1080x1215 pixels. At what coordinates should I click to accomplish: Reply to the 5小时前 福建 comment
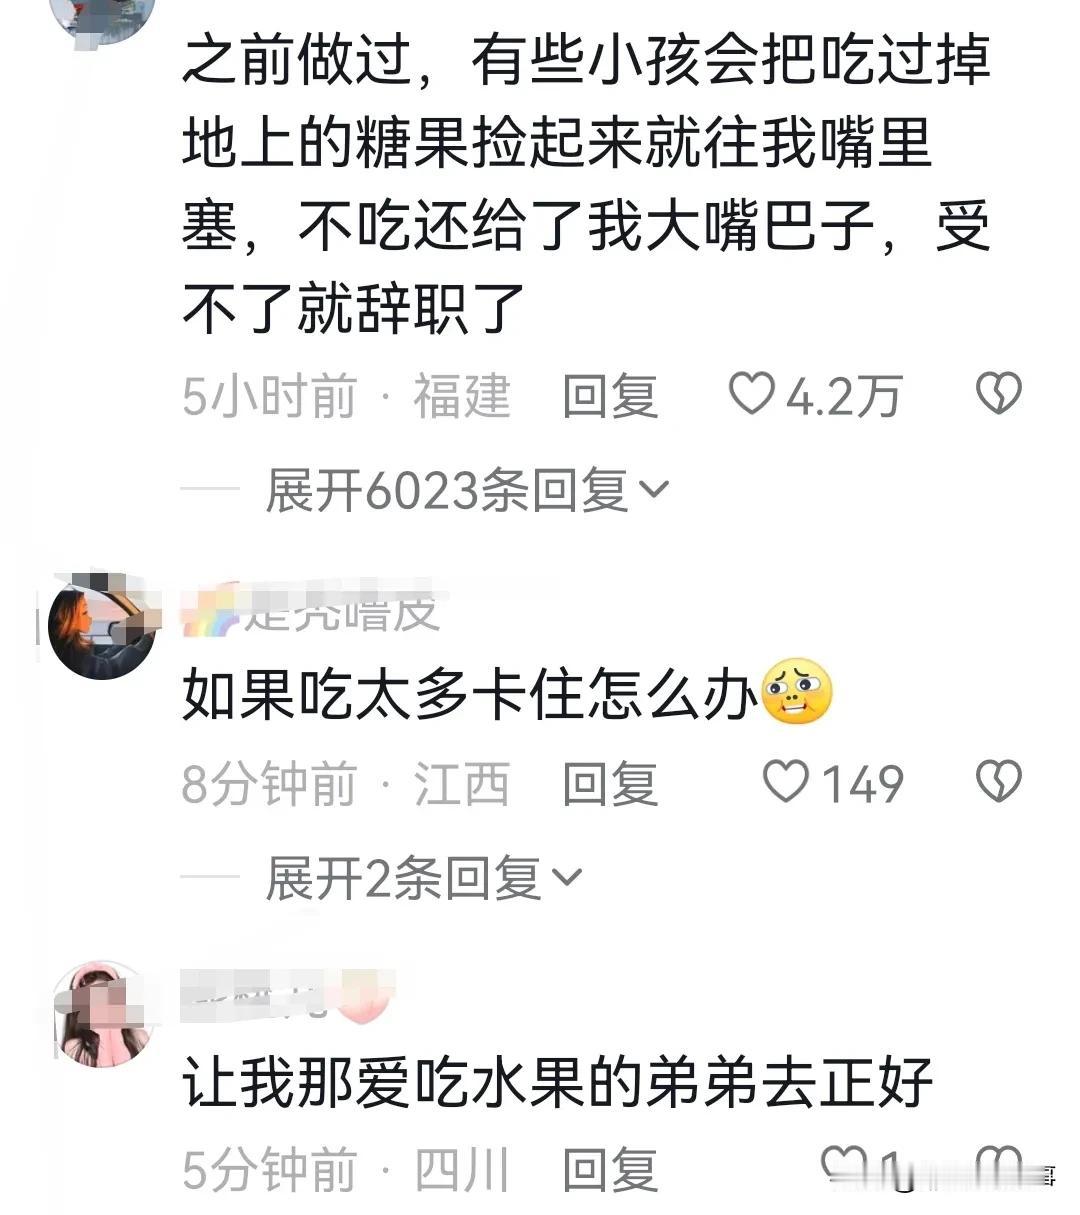tap(610, 396)
